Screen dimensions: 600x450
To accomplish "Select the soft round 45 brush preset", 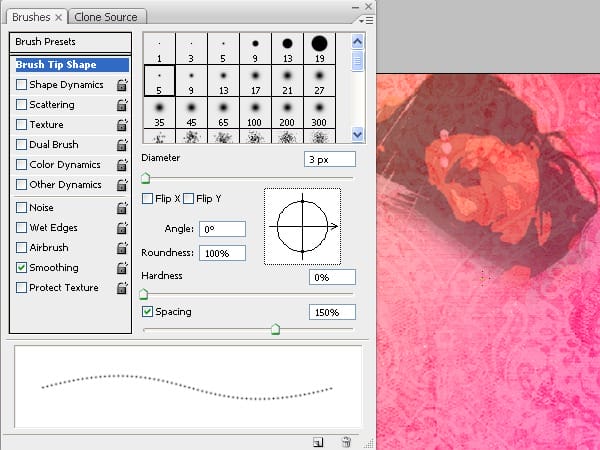I will (x=191, y=113).
